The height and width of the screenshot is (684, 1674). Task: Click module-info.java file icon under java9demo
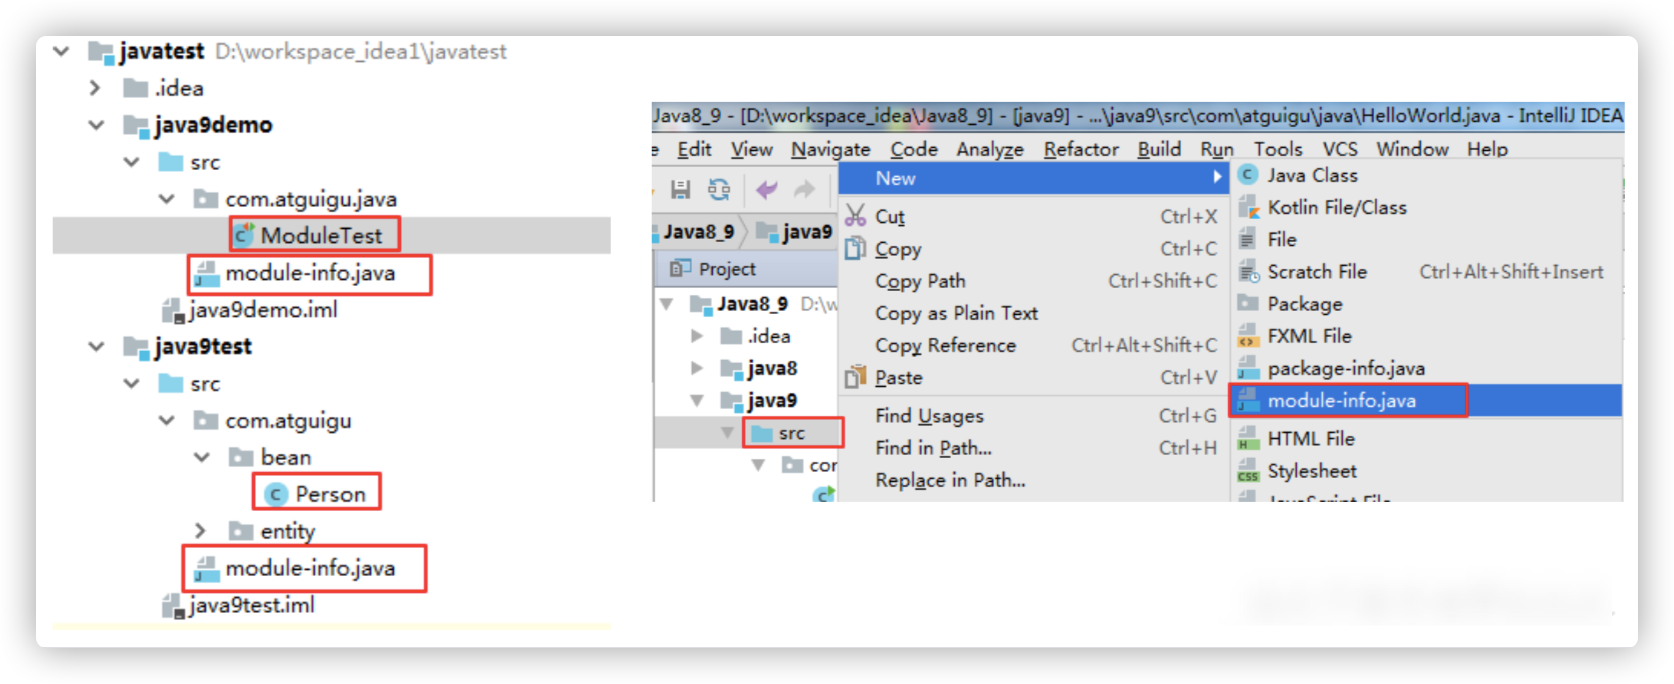tap(207, 273)
